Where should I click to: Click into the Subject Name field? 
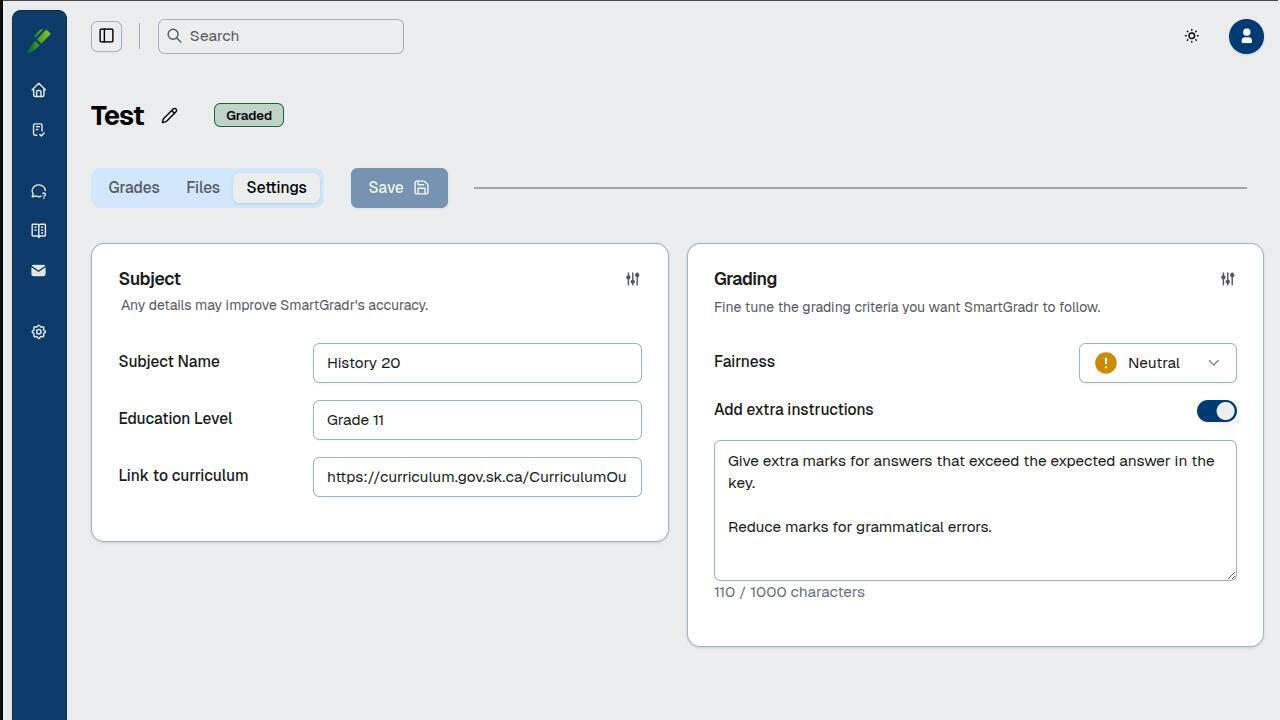[x=477, y=363]
